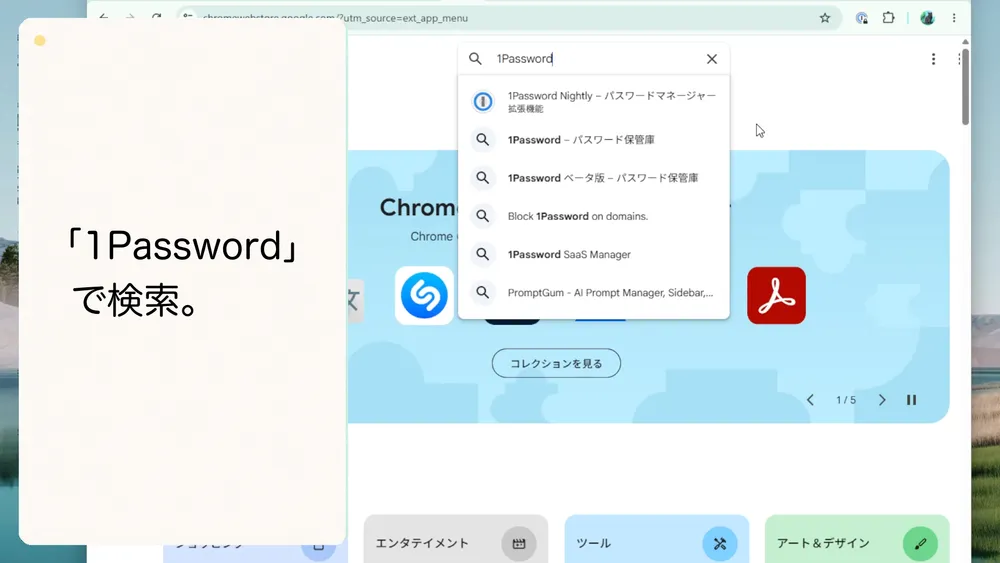Open the web store page three-dot menu
This screenshot has height=563, width=1000.
click(x=933, y=59)
